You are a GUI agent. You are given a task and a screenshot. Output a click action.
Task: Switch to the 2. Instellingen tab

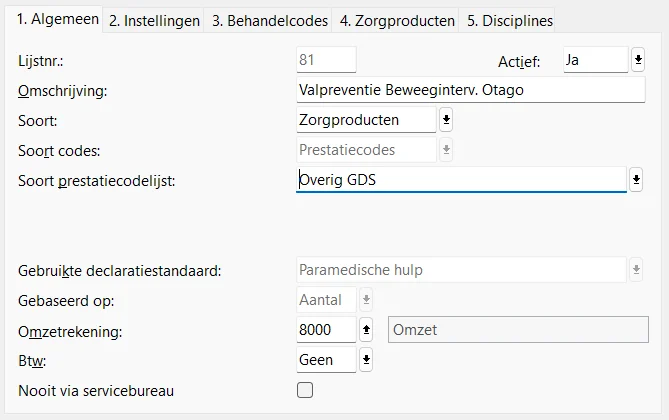point(154,20)
